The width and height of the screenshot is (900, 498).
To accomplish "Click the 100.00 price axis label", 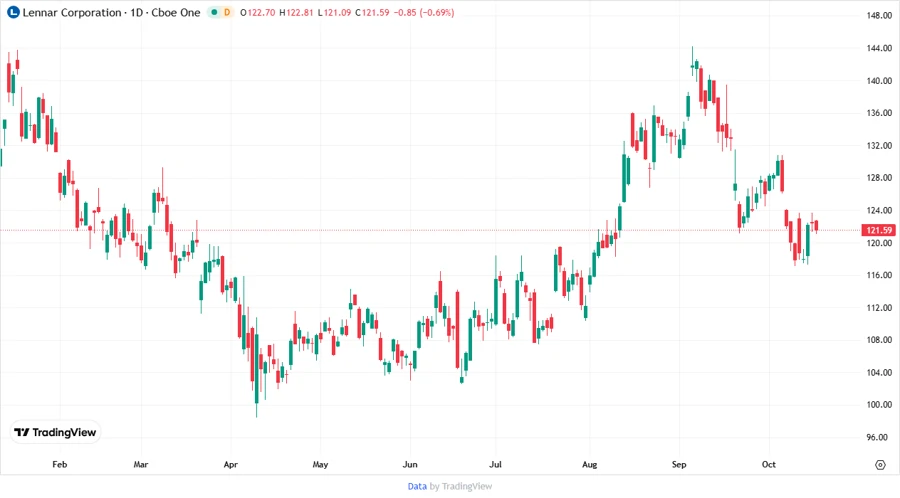I will point(879,405).
